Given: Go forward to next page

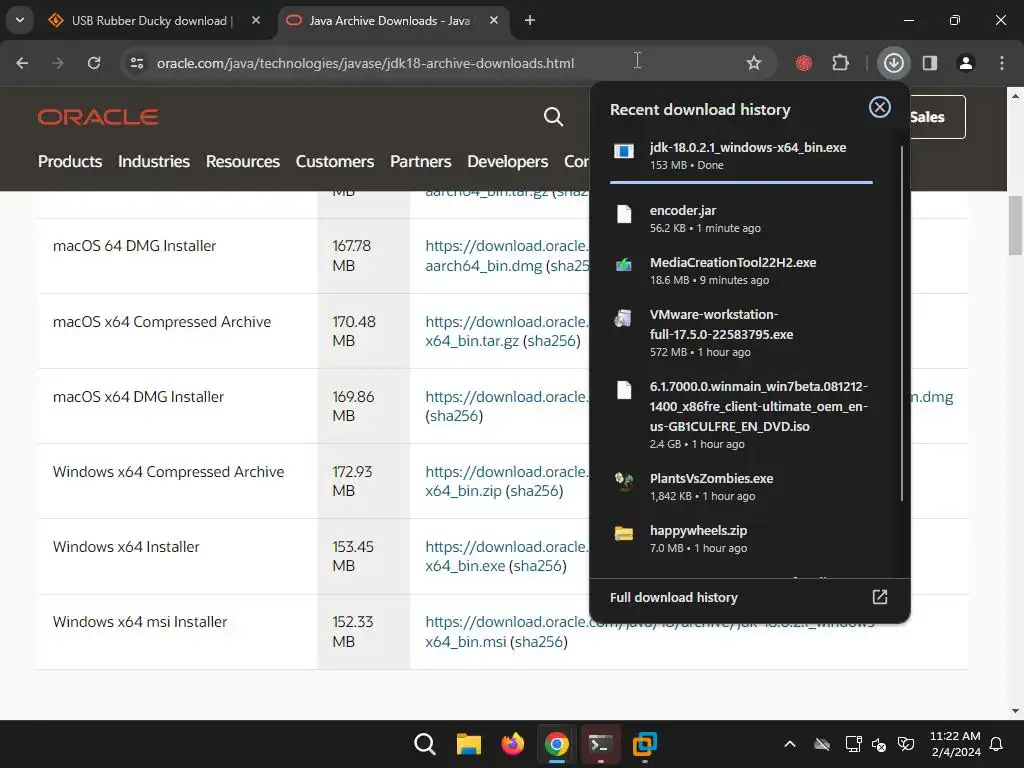Looking at the screenshot, I should tap(58, 63).
